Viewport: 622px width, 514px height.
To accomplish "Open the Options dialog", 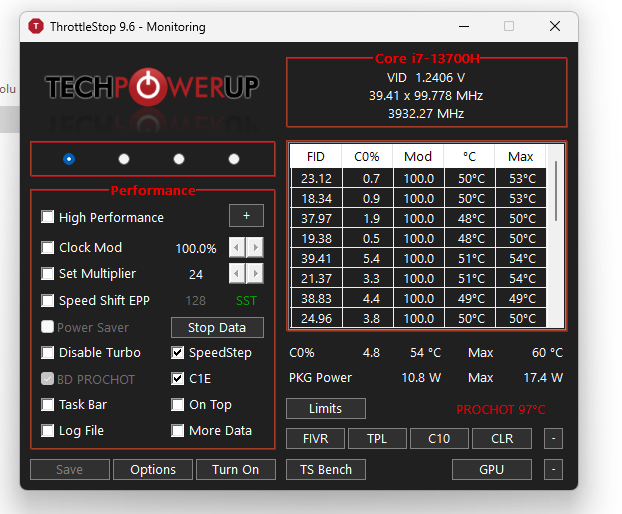I will (x=153, y=470).
